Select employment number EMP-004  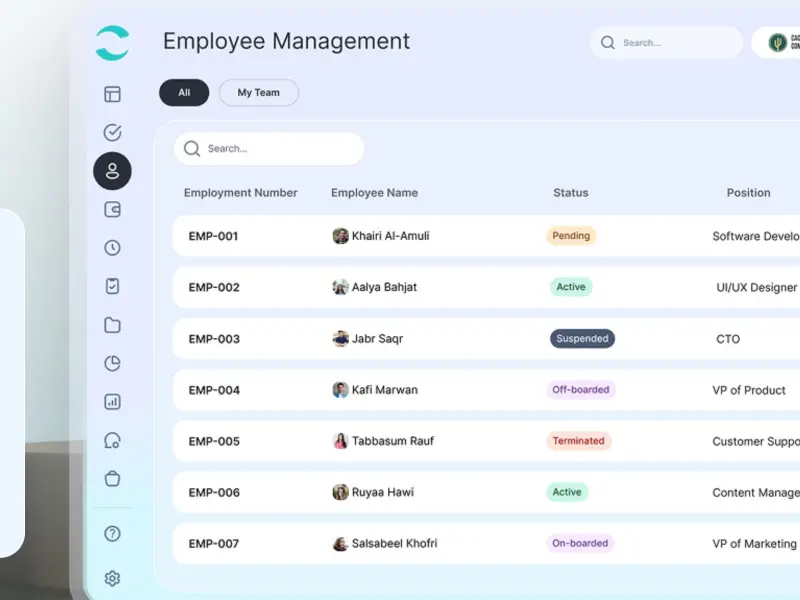pyautogui.click(x=214, y=390)
